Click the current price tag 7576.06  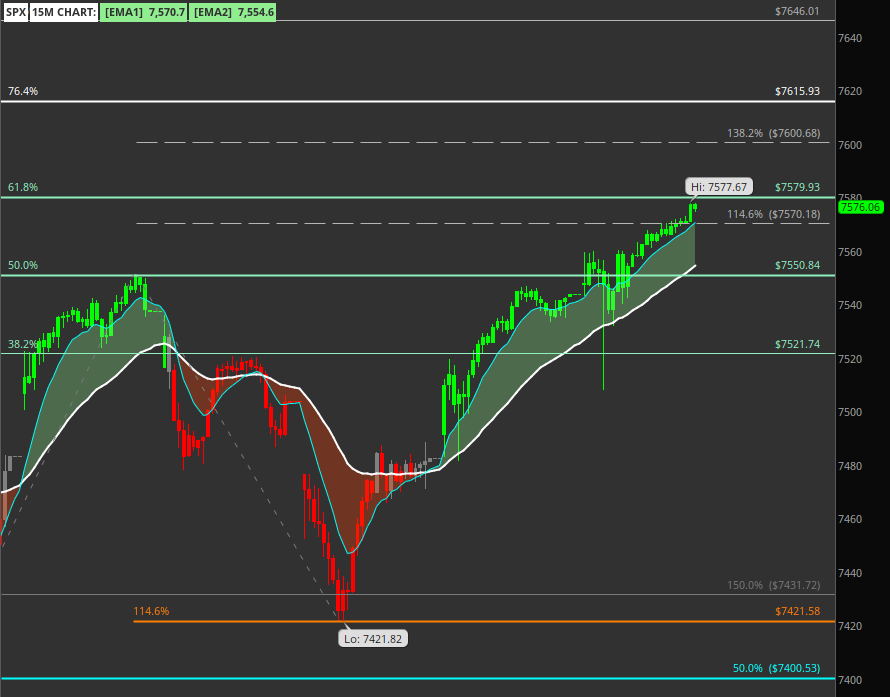pyautogui.click(x=861, y=207)
